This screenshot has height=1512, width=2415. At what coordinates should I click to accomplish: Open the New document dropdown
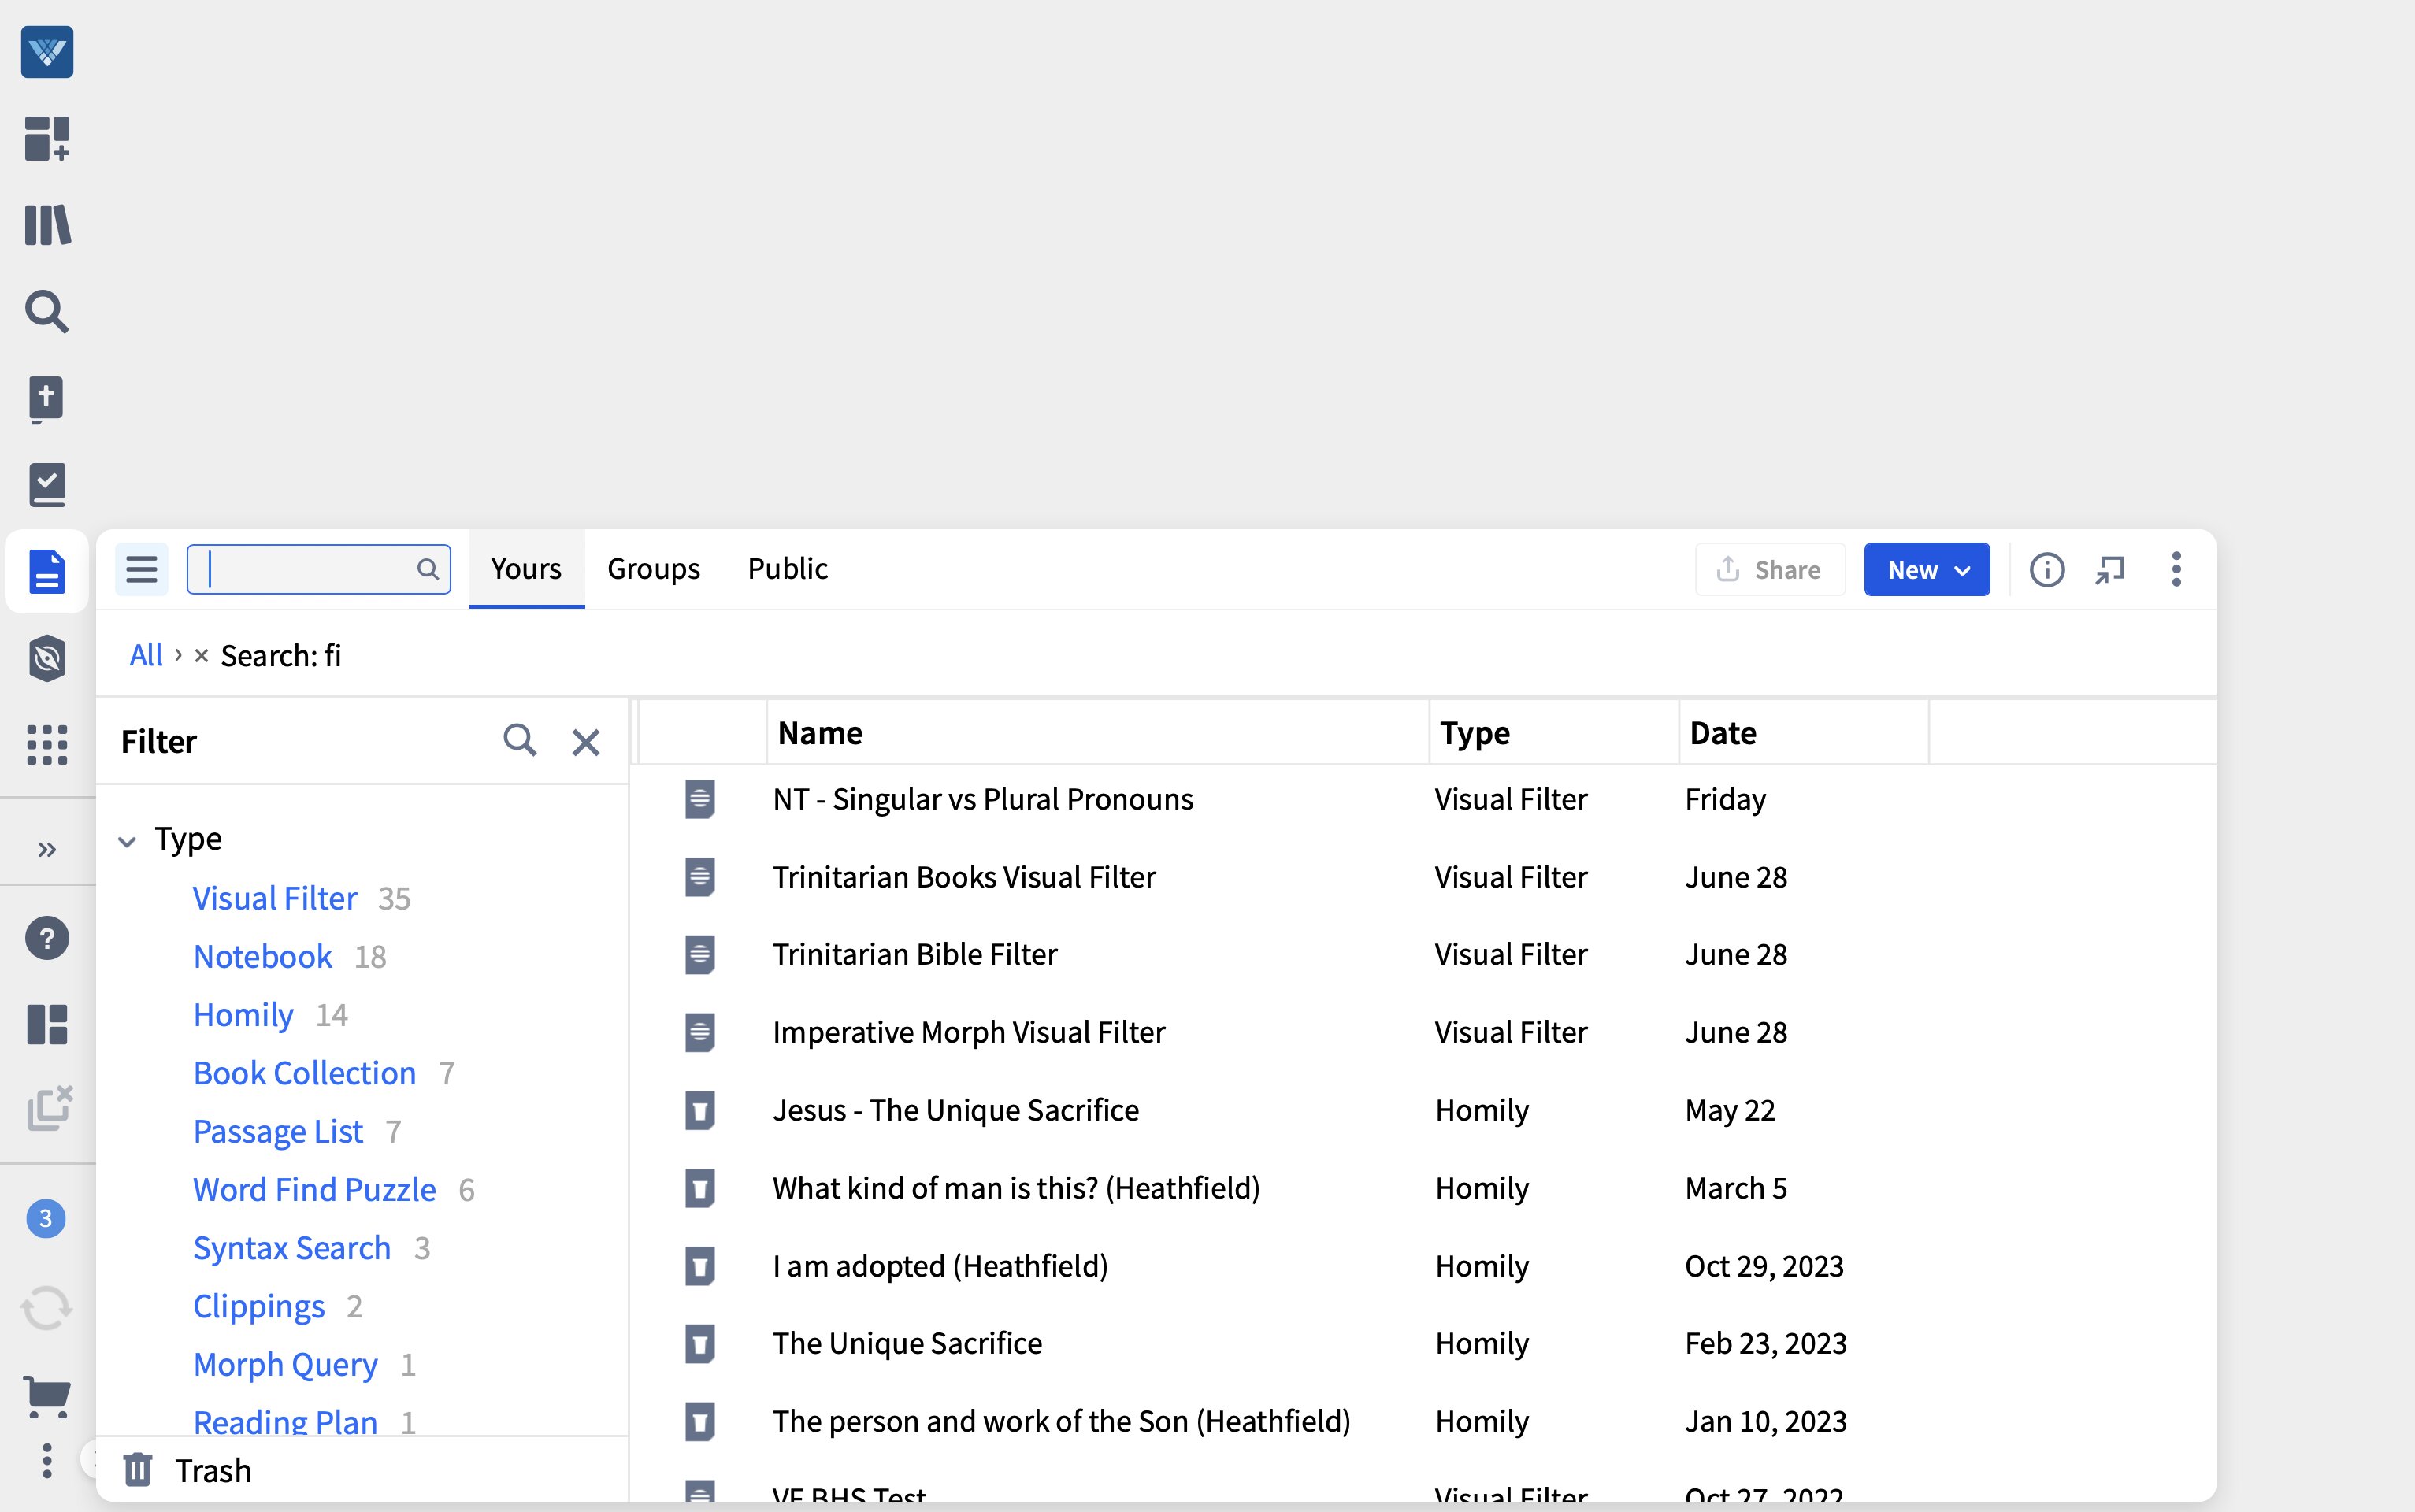1926,569
